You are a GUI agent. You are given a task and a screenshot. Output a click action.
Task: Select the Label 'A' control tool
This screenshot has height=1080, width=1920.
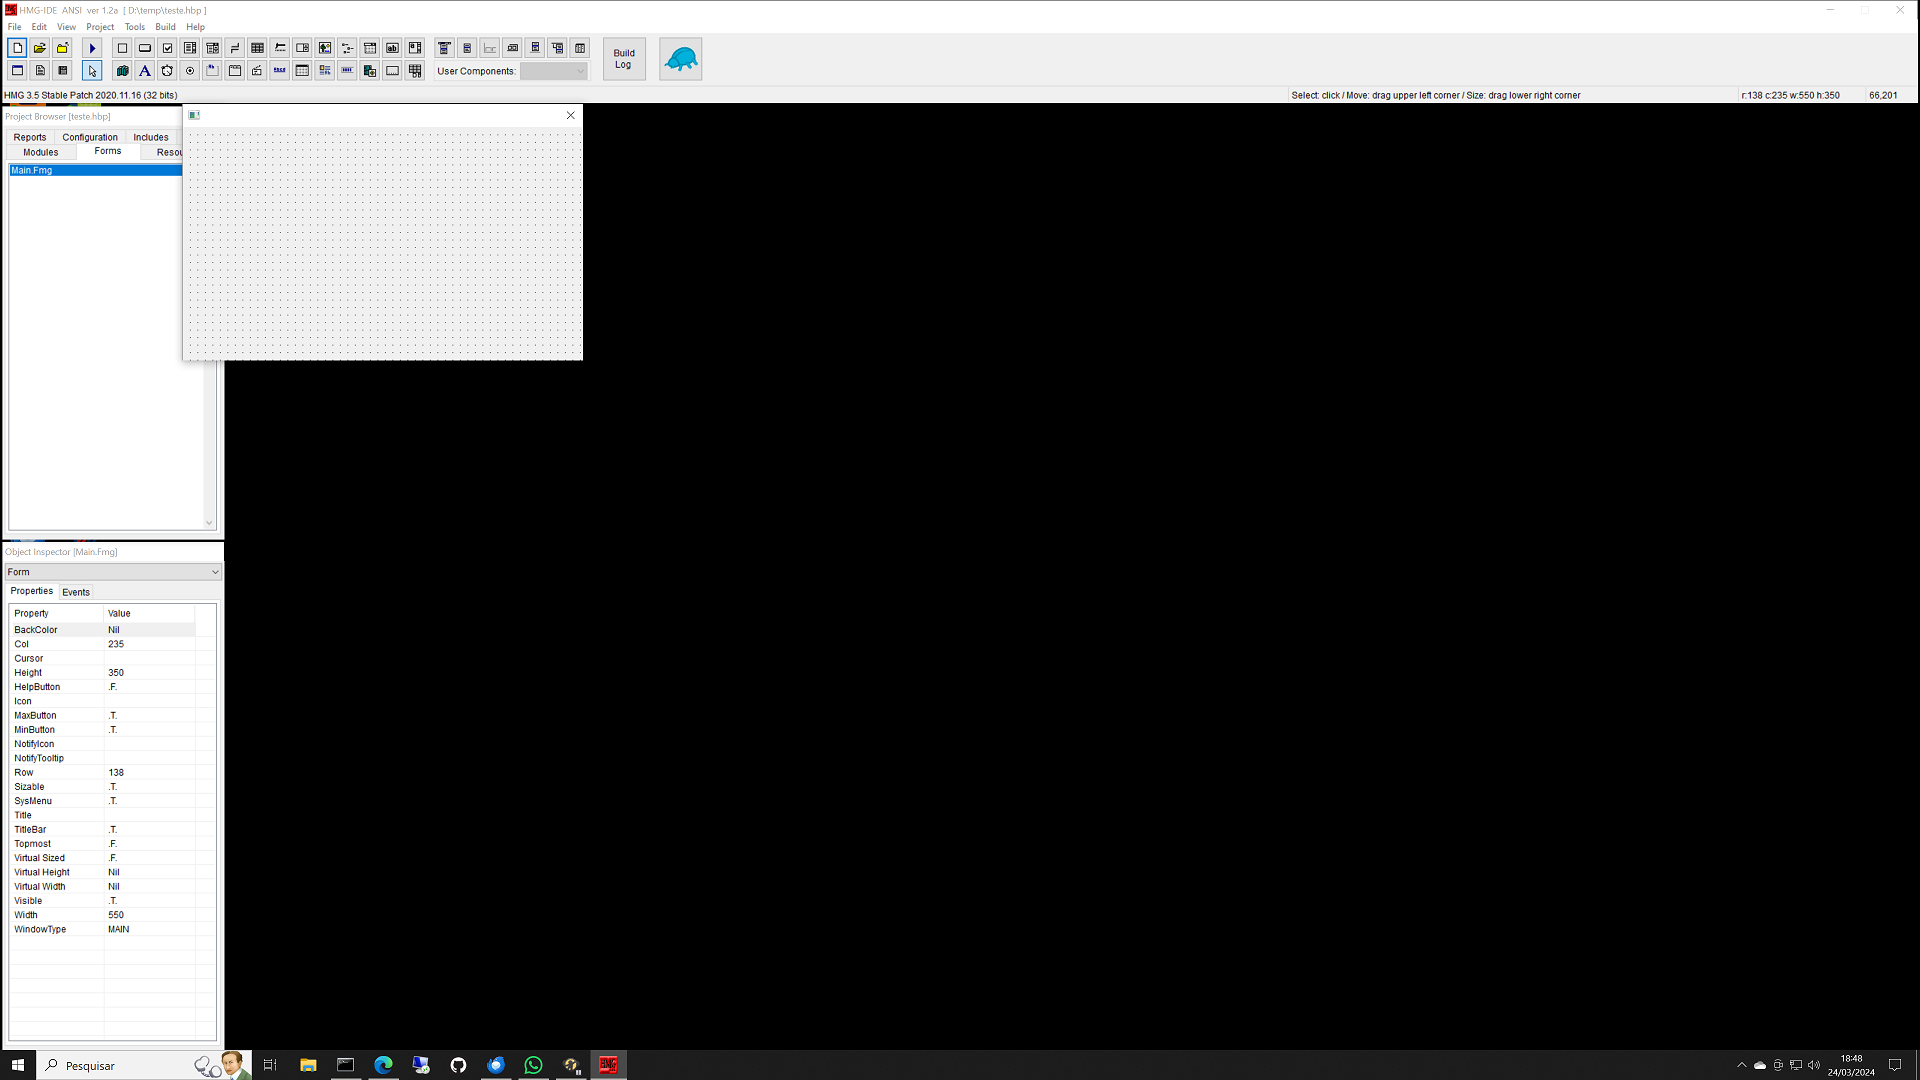click(x=145, y=71)
